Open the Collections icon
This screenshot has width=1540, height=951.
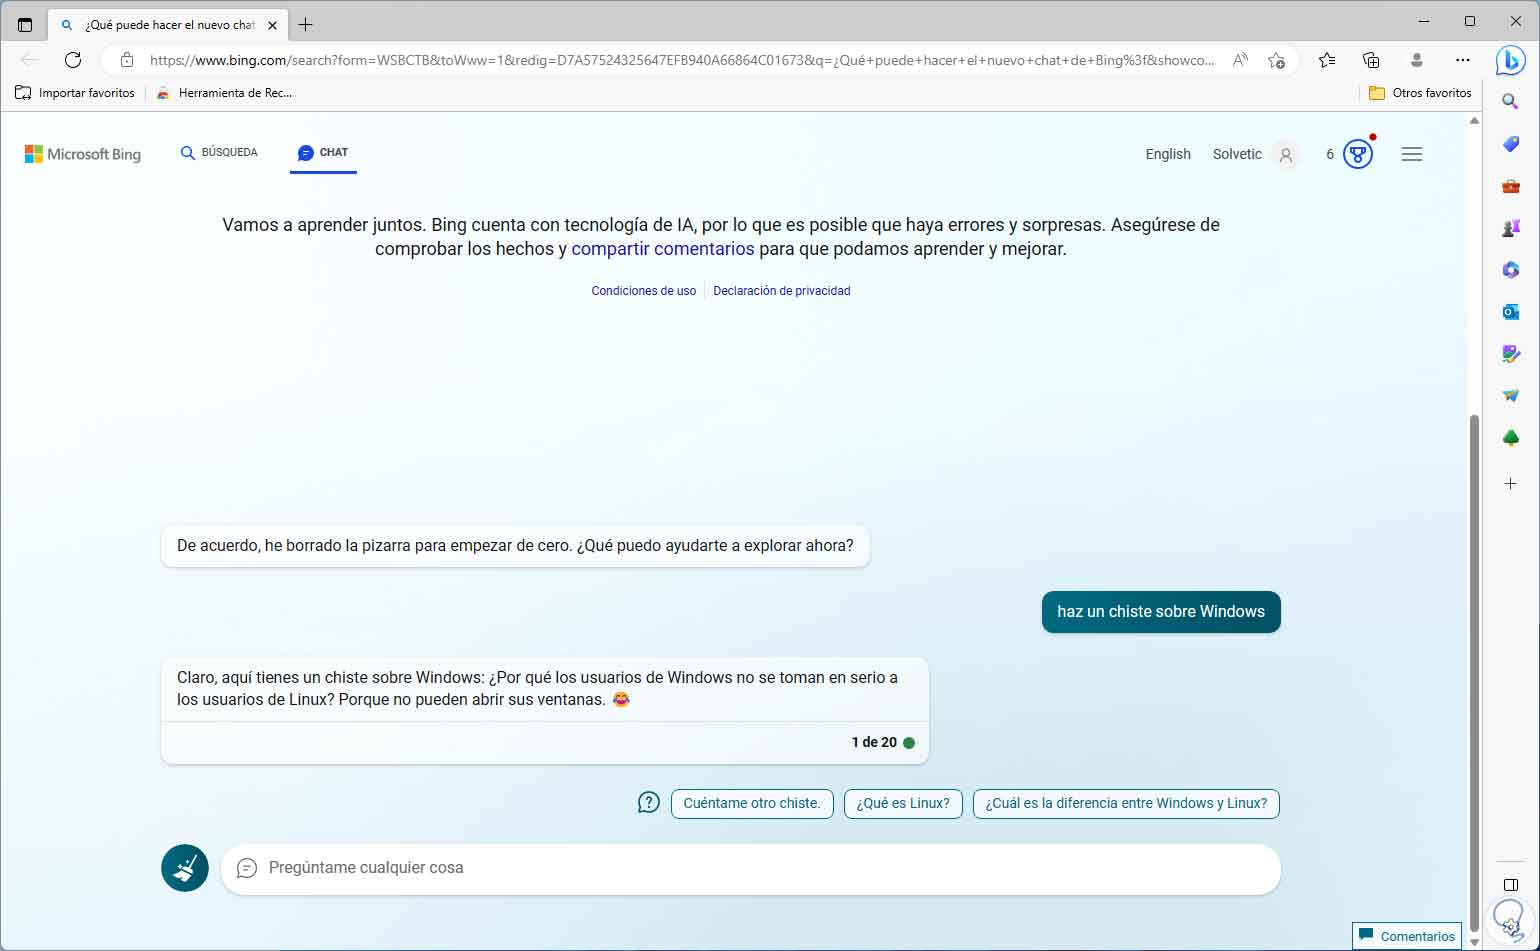(x=1372, y=60)
